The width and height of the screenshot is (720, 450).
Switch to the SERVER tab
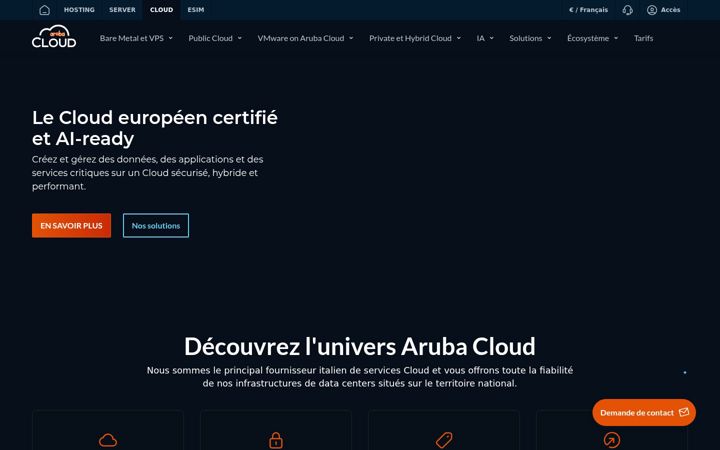tap(122, 10)
